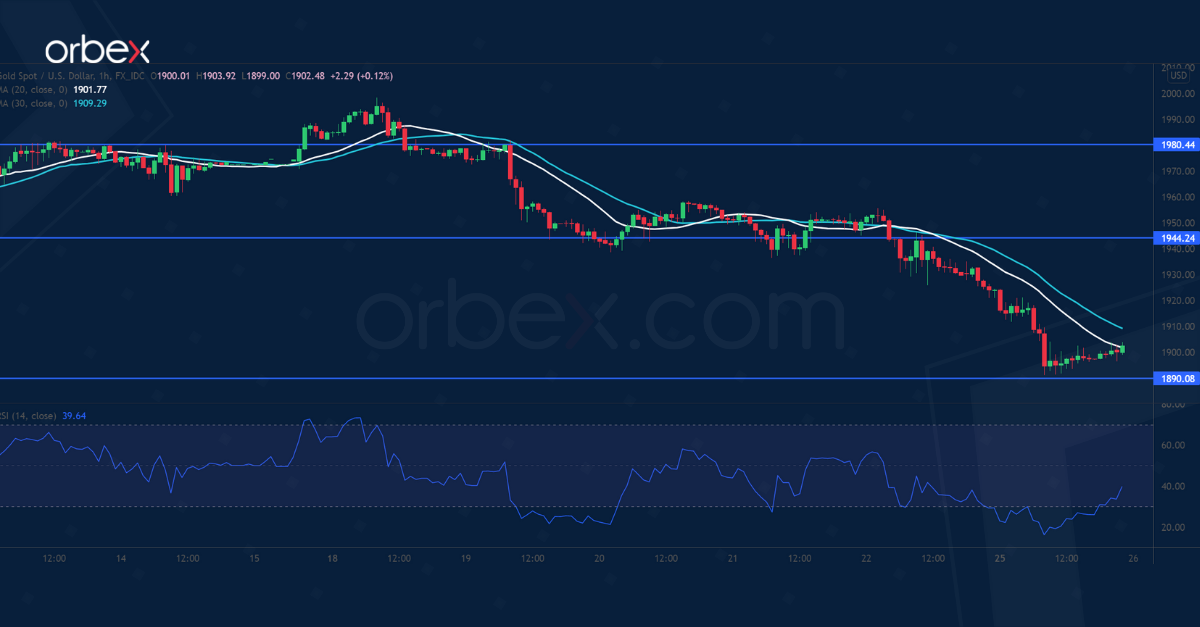Click the Orbex logo
1200x627 pixels.
pyautogui.click(x=96, y=50)
